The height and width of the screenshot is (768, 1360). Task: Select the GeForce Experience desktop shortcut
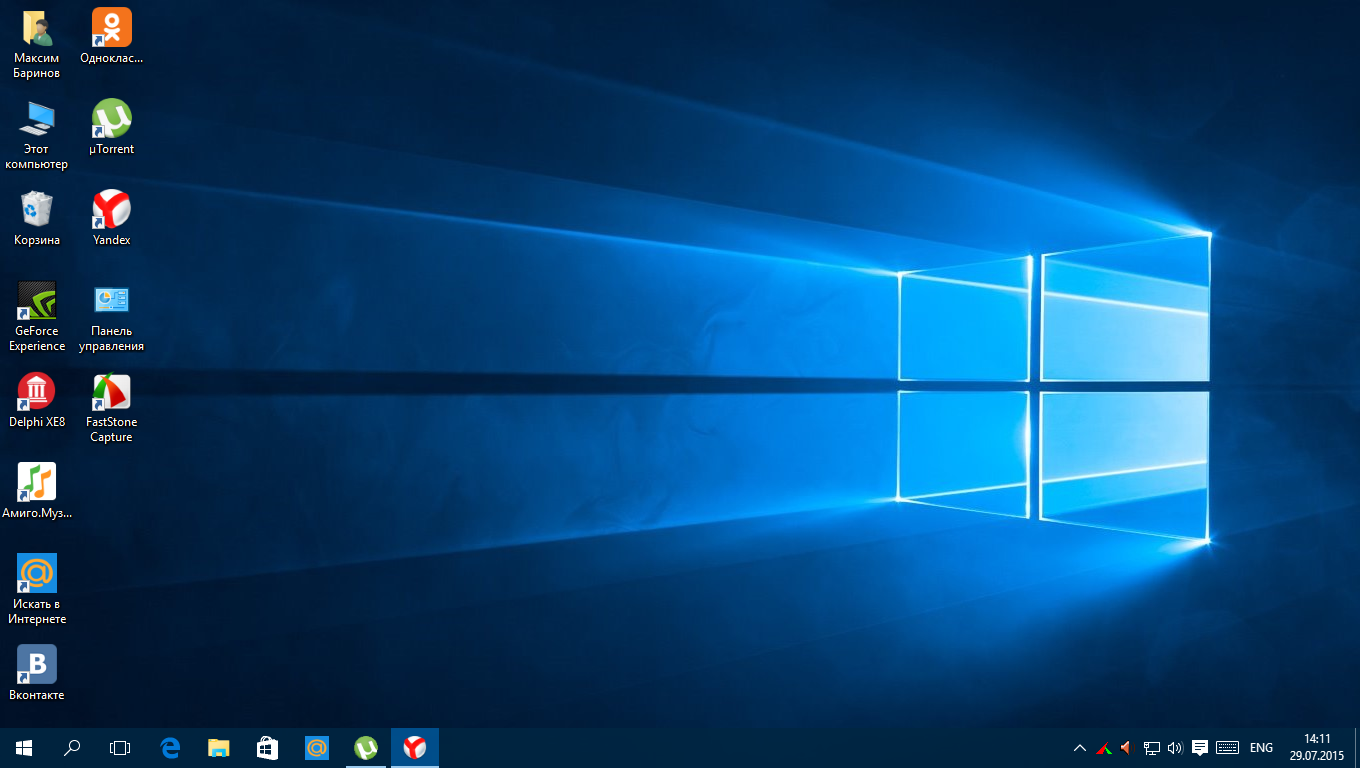pyautogui.click(x=37, y=317)
